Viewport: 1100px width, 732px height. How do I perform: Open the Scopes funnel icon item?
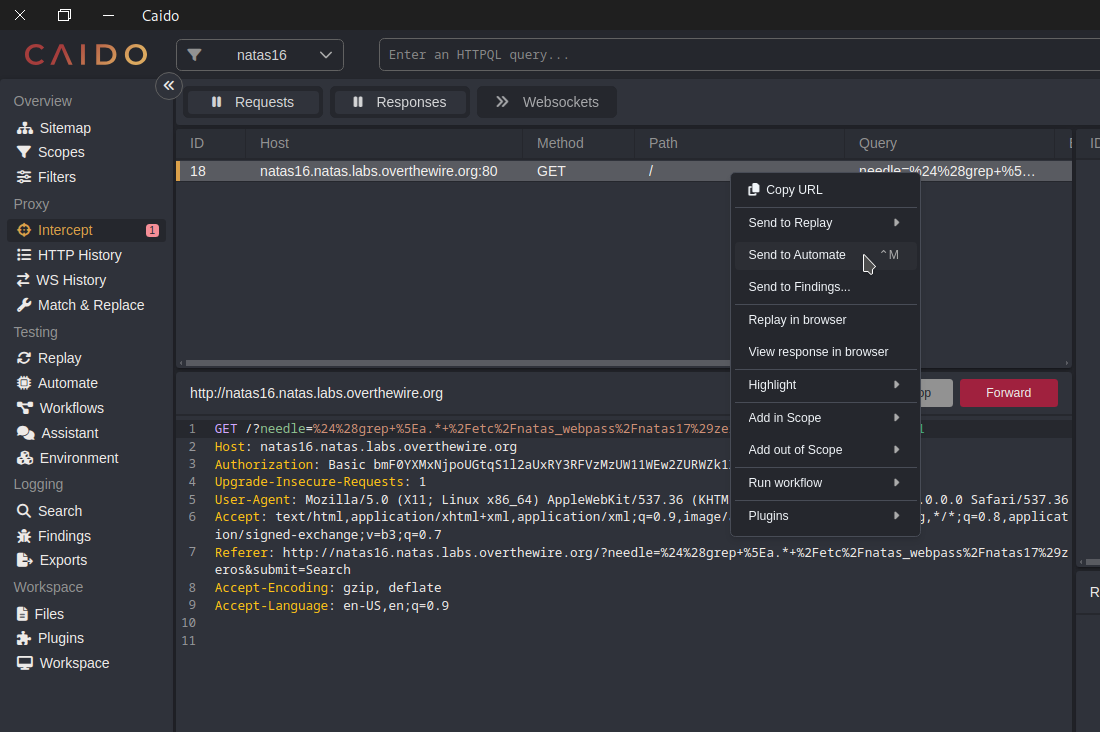click(61, 152)
